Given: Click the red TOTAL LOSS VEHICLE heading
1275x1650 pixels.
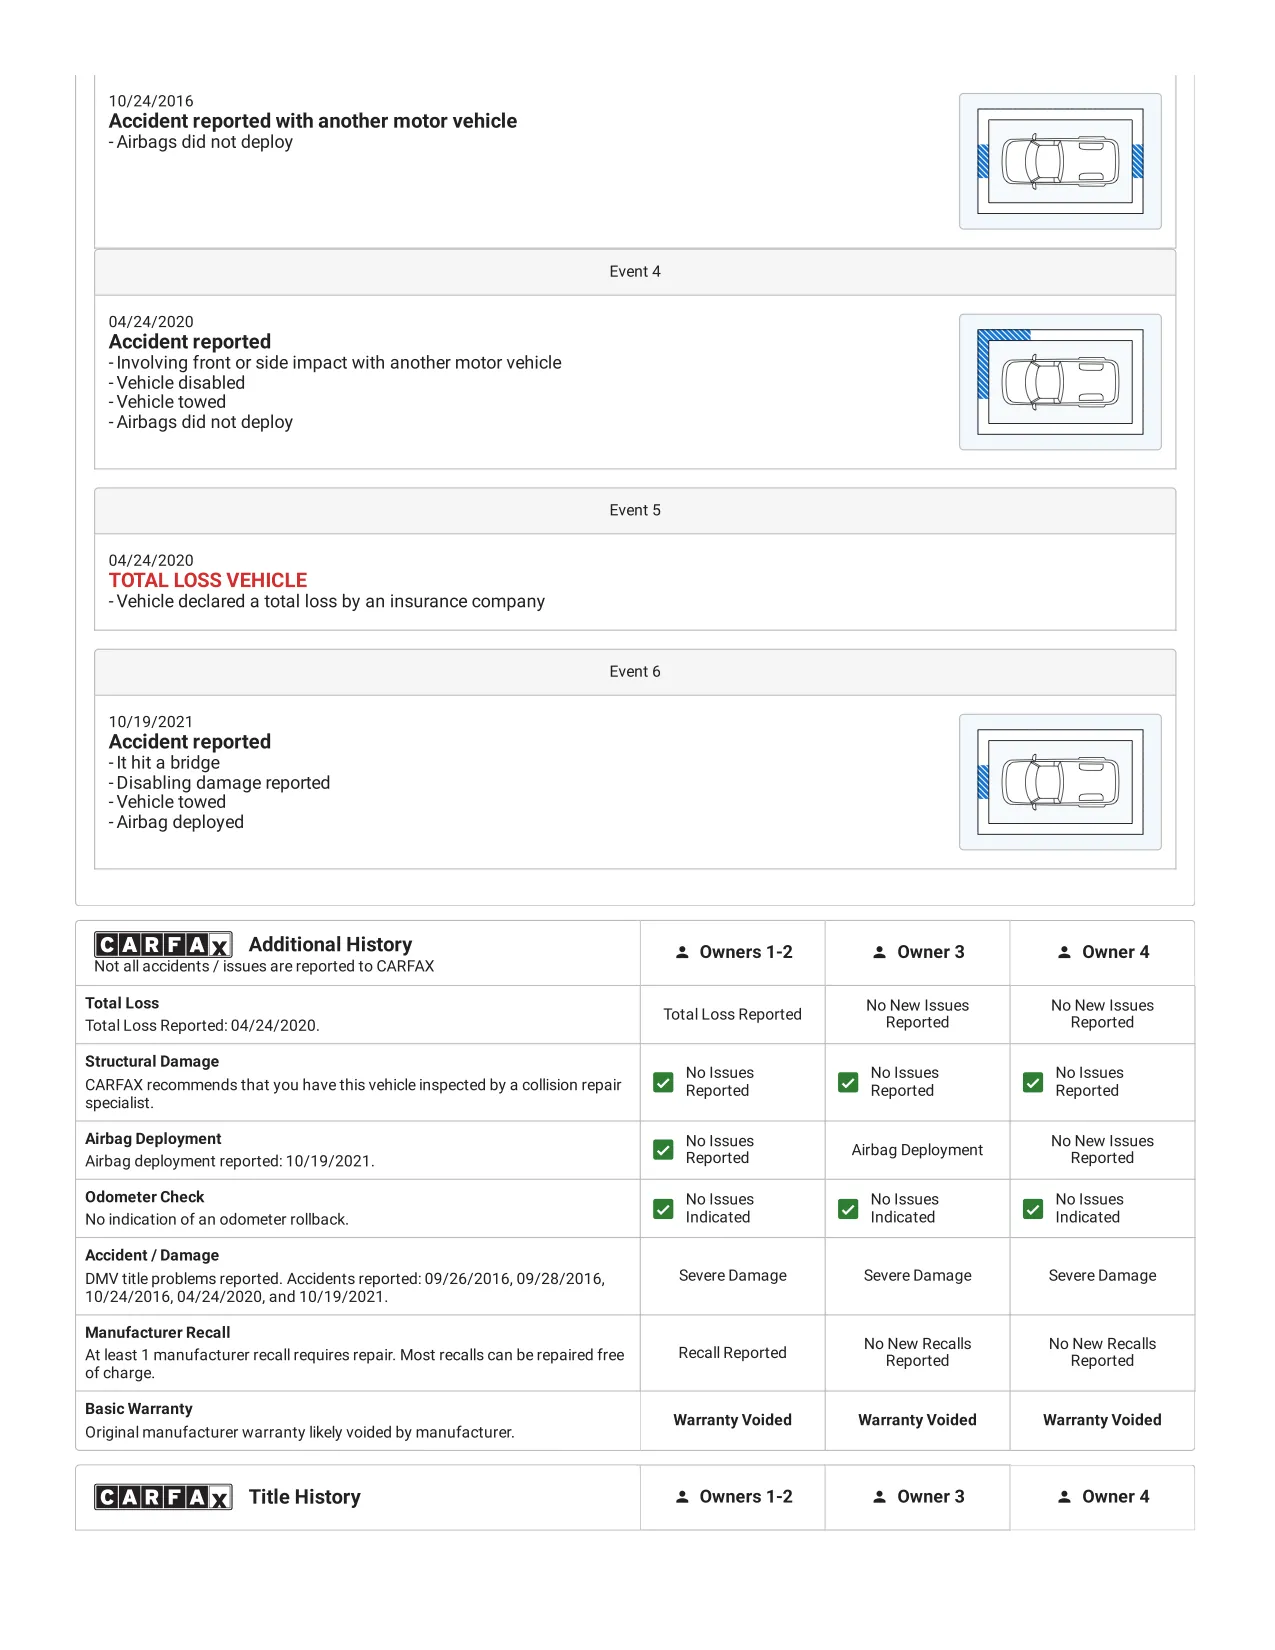Looking at the screenshot, I should [208, 581].
